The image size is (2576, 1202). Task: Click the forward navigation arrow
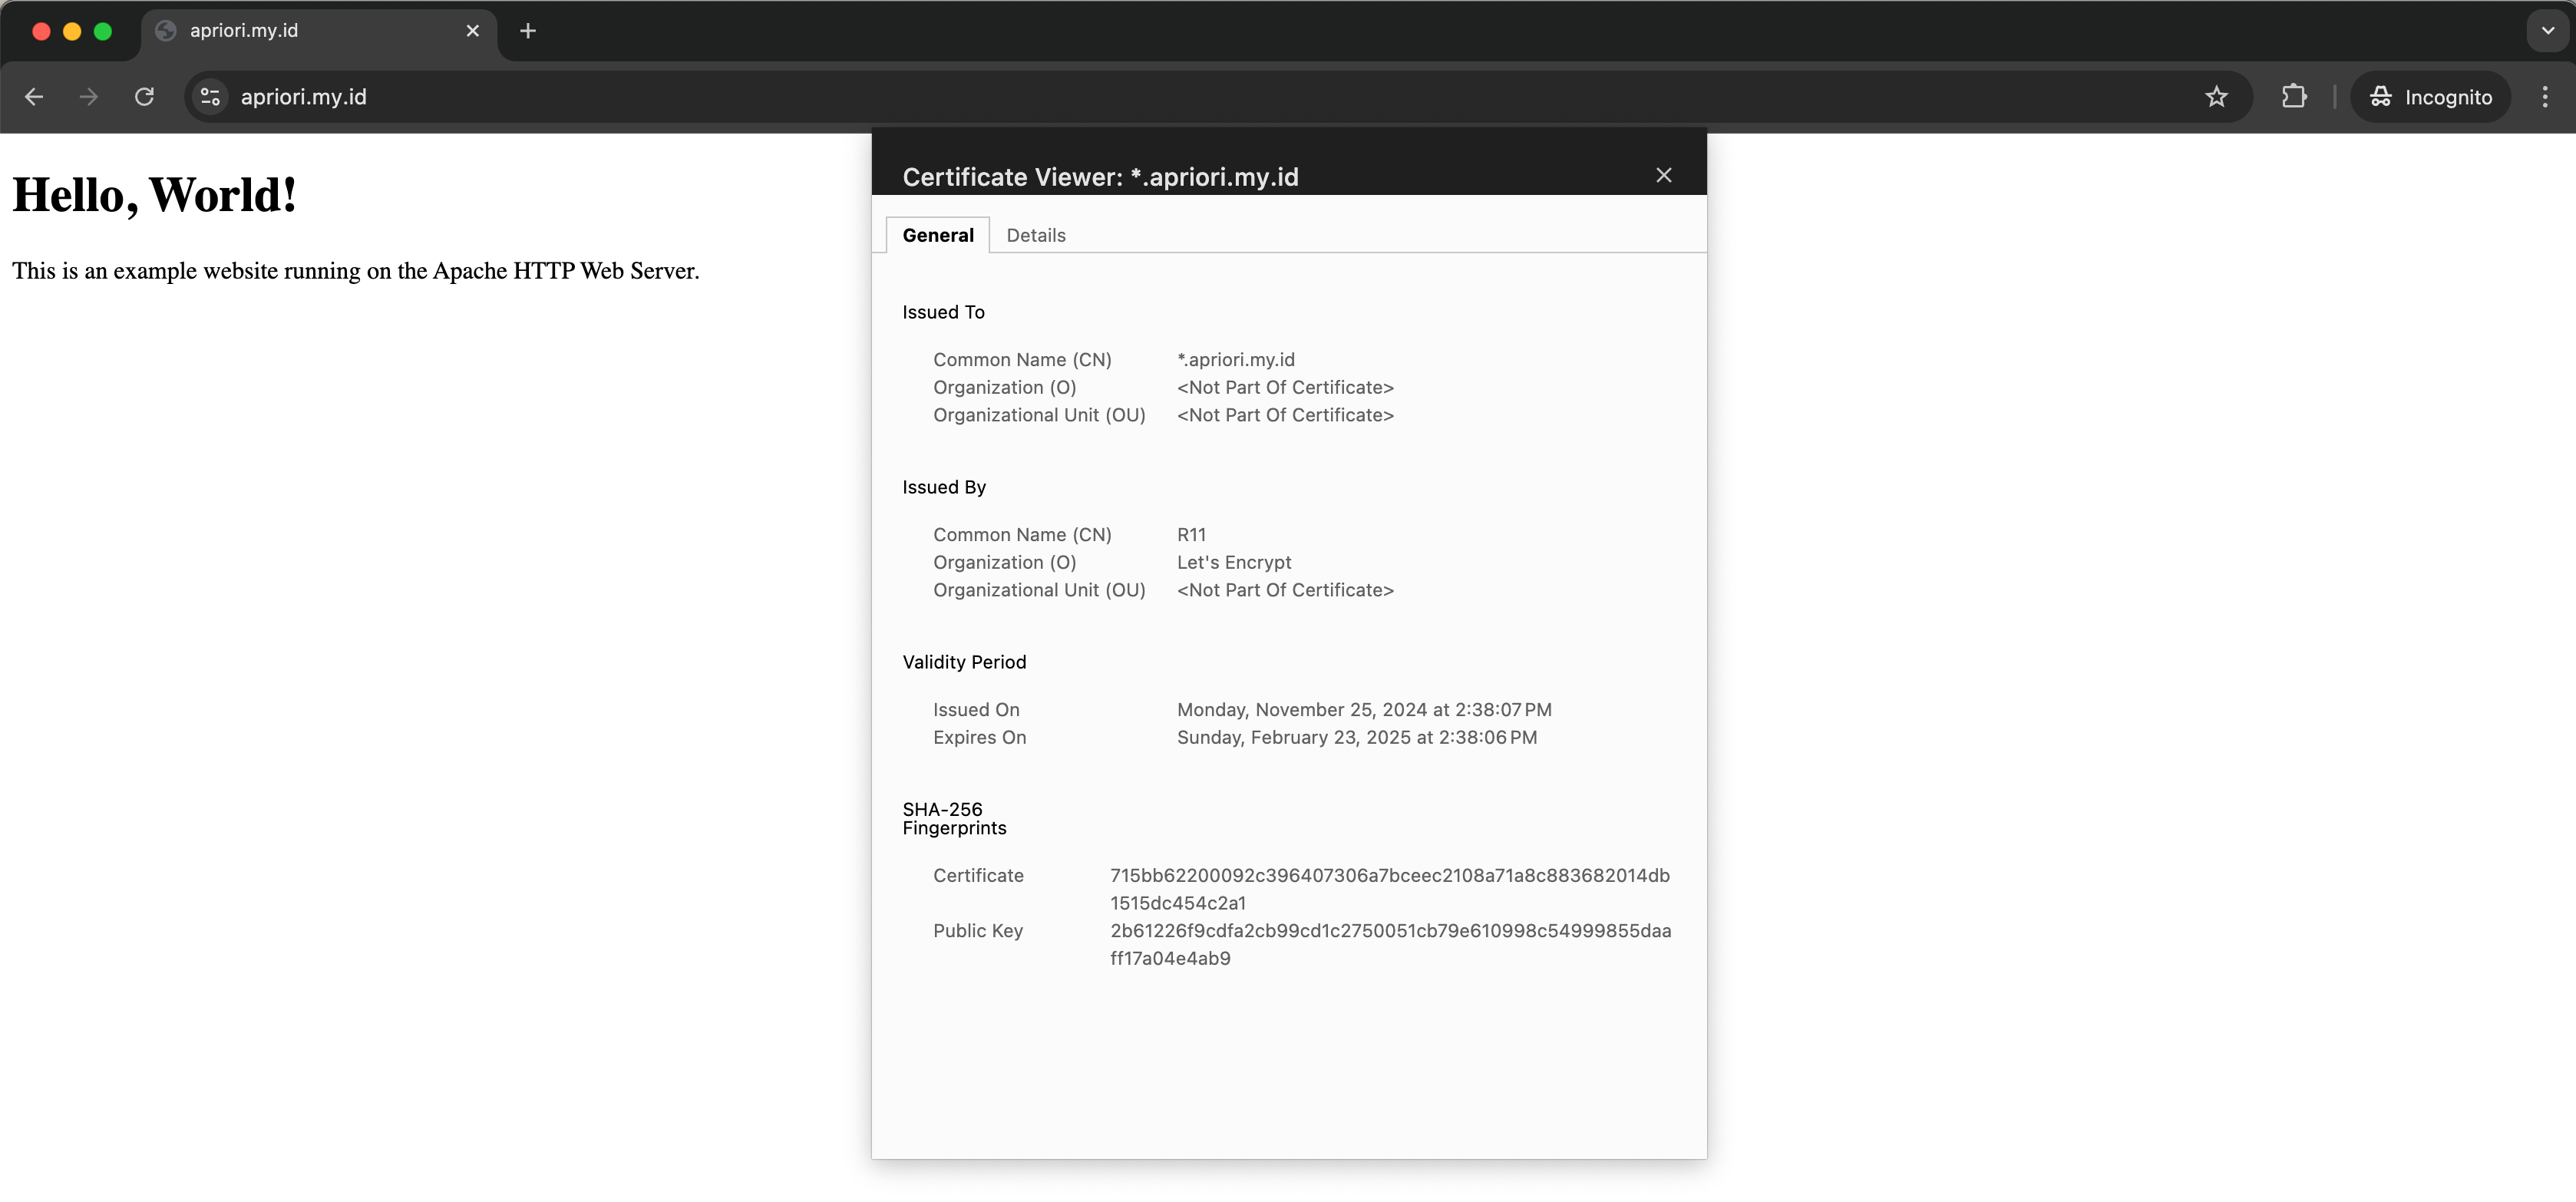(89, 97)
